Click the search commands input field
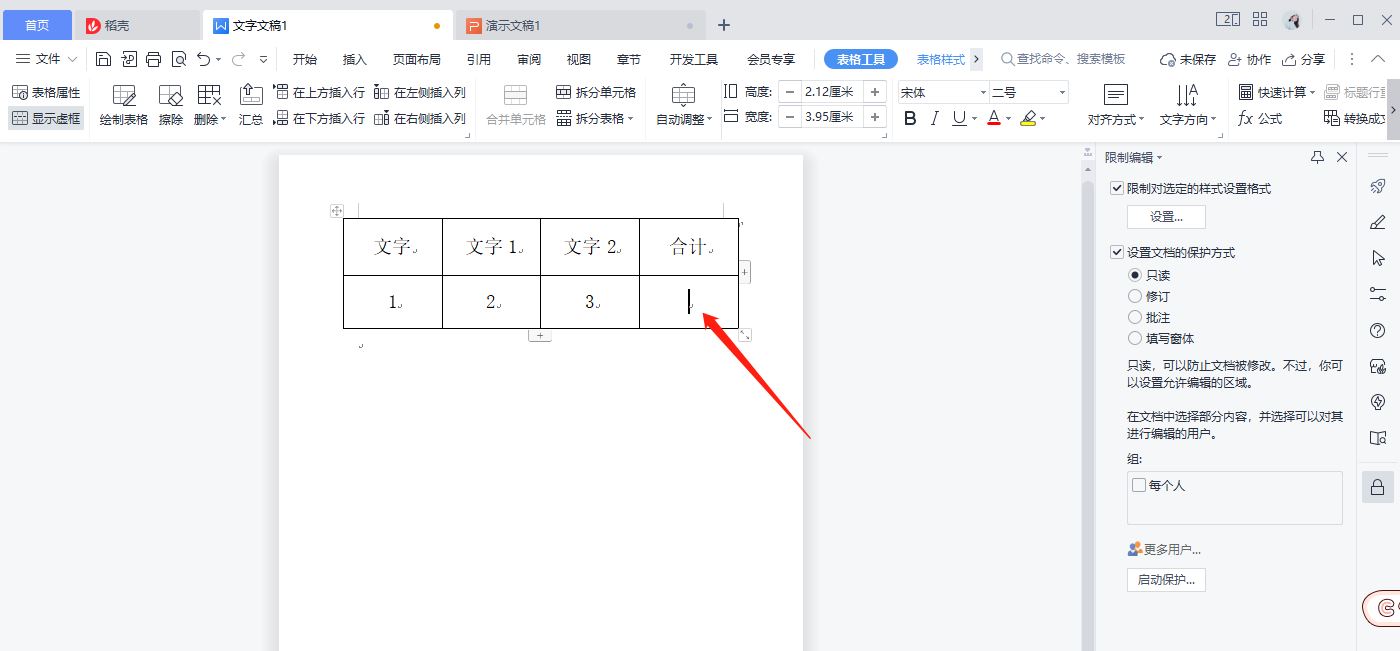Image resolution: width=1400 pixels, height=651 pixels. coord(1064,59)
